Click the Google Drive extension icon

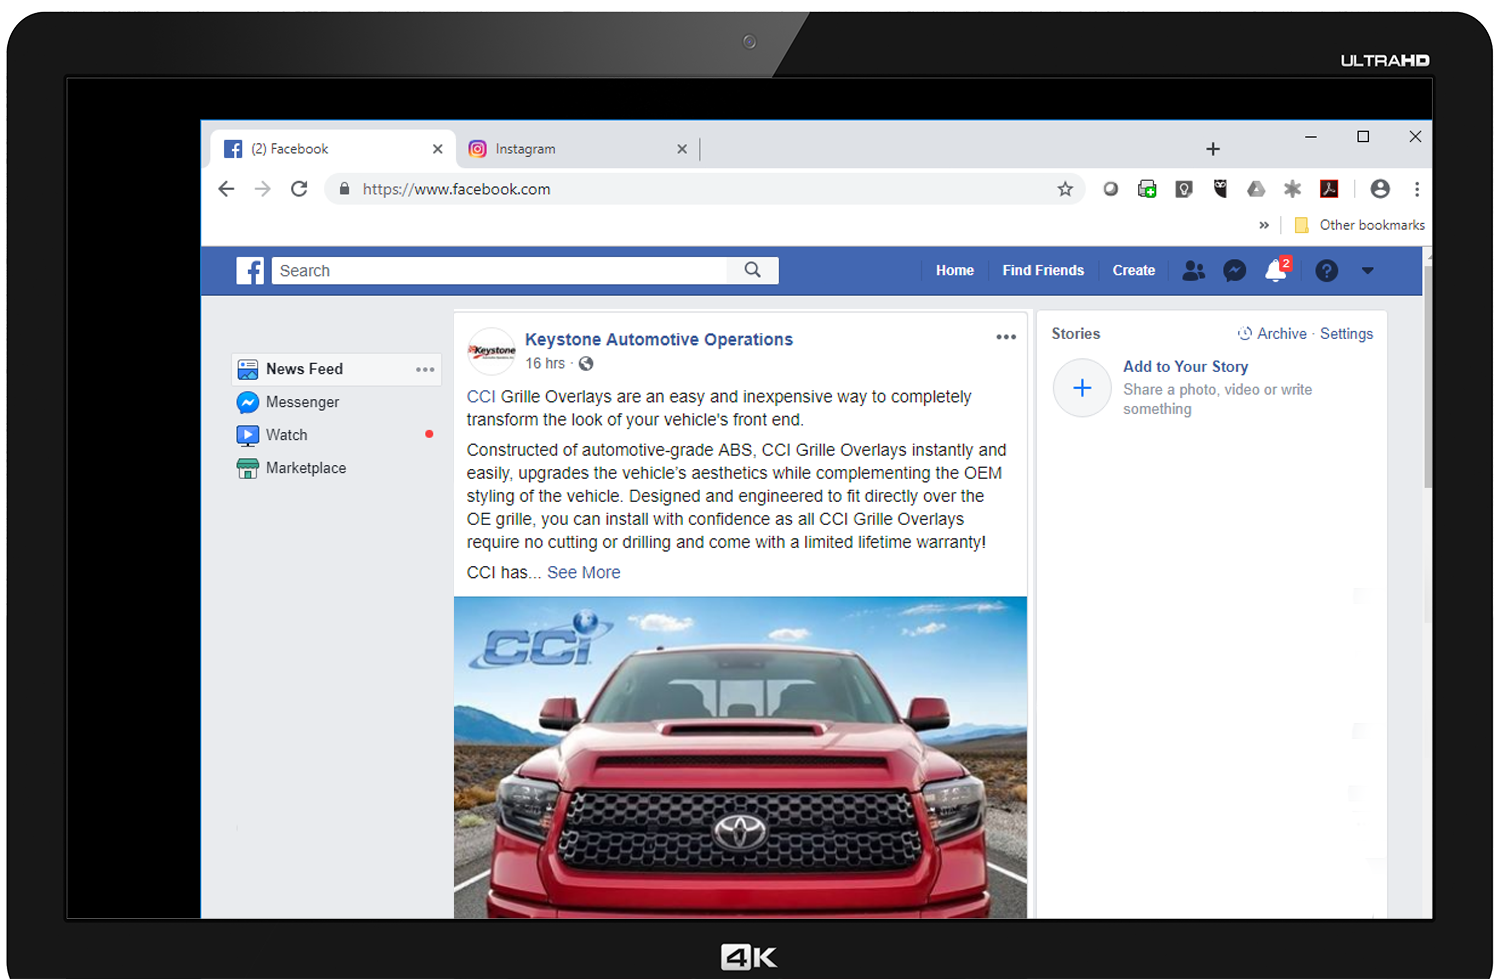click(x=1256, y=189)
